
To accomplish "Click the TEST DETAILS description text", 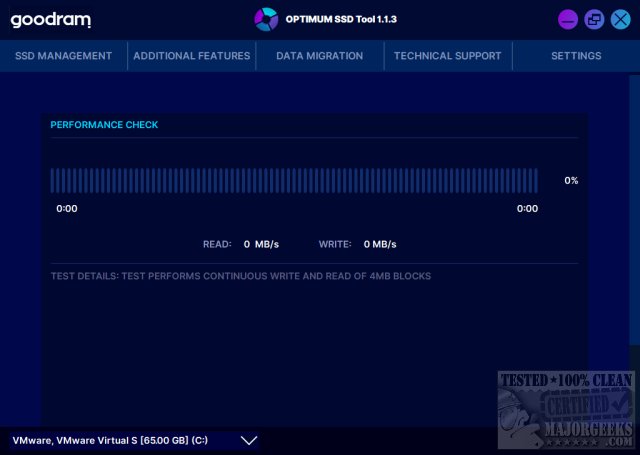I will coord(241,276).
